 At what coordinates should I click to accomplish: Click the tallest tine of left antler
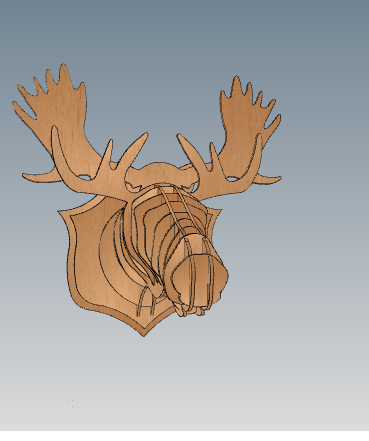click(x=65, y=77)
